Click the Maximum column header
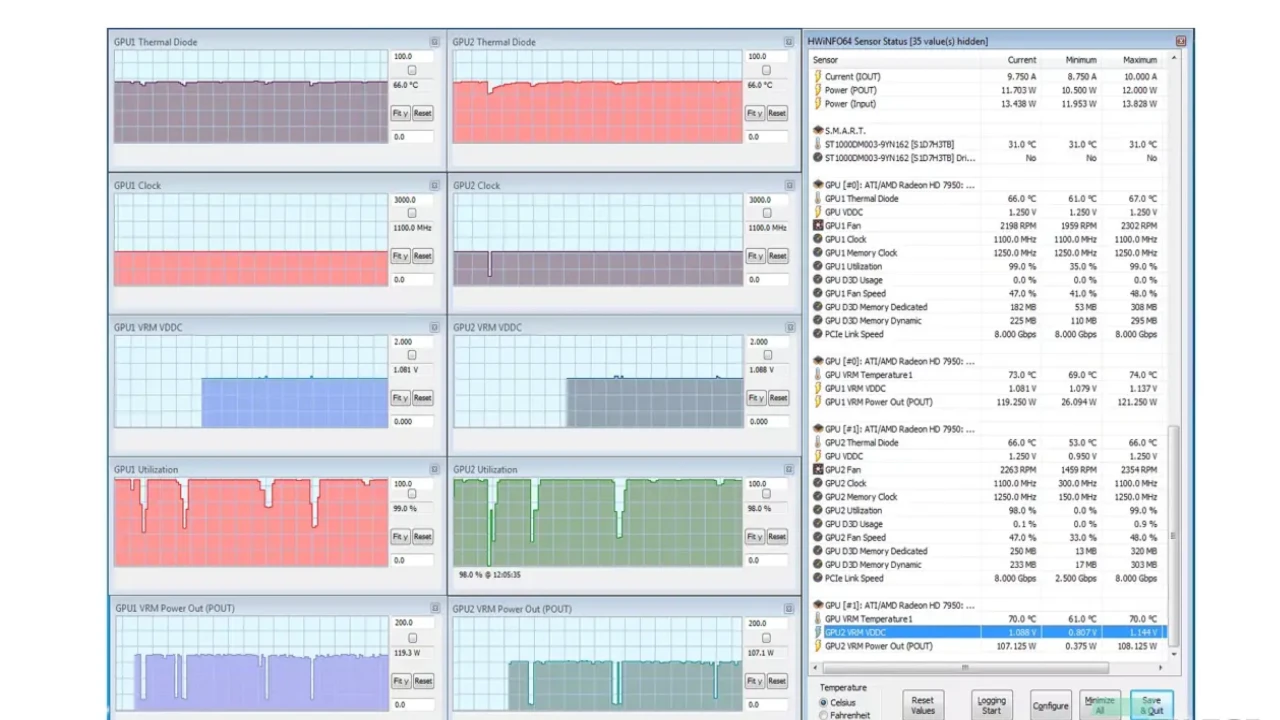Image resolution: width=1280 pixels, height=720 pixels. pyautogui.click(x=1132, y=60)
